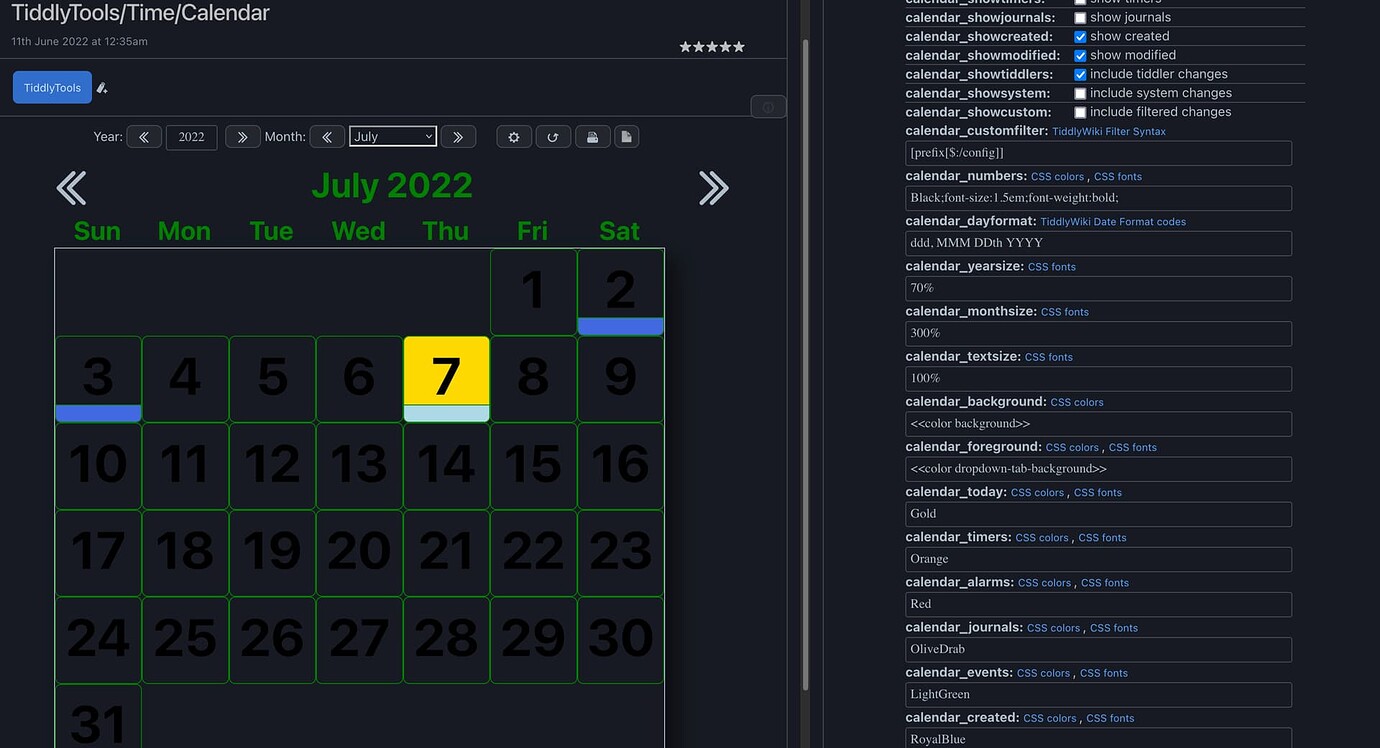1380x748 pixels.
Task: Open the calendar settings gear icon
Action: pos(514,136)
